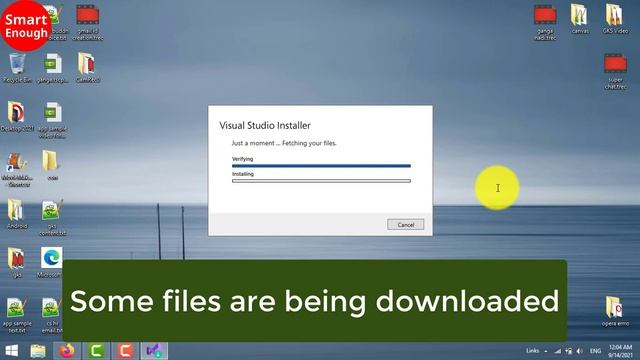This screenshot has width=640, height=360.
Task: Cancel the Visual Studio Installer
Action: pyautogui.click(x=405, y=224)
